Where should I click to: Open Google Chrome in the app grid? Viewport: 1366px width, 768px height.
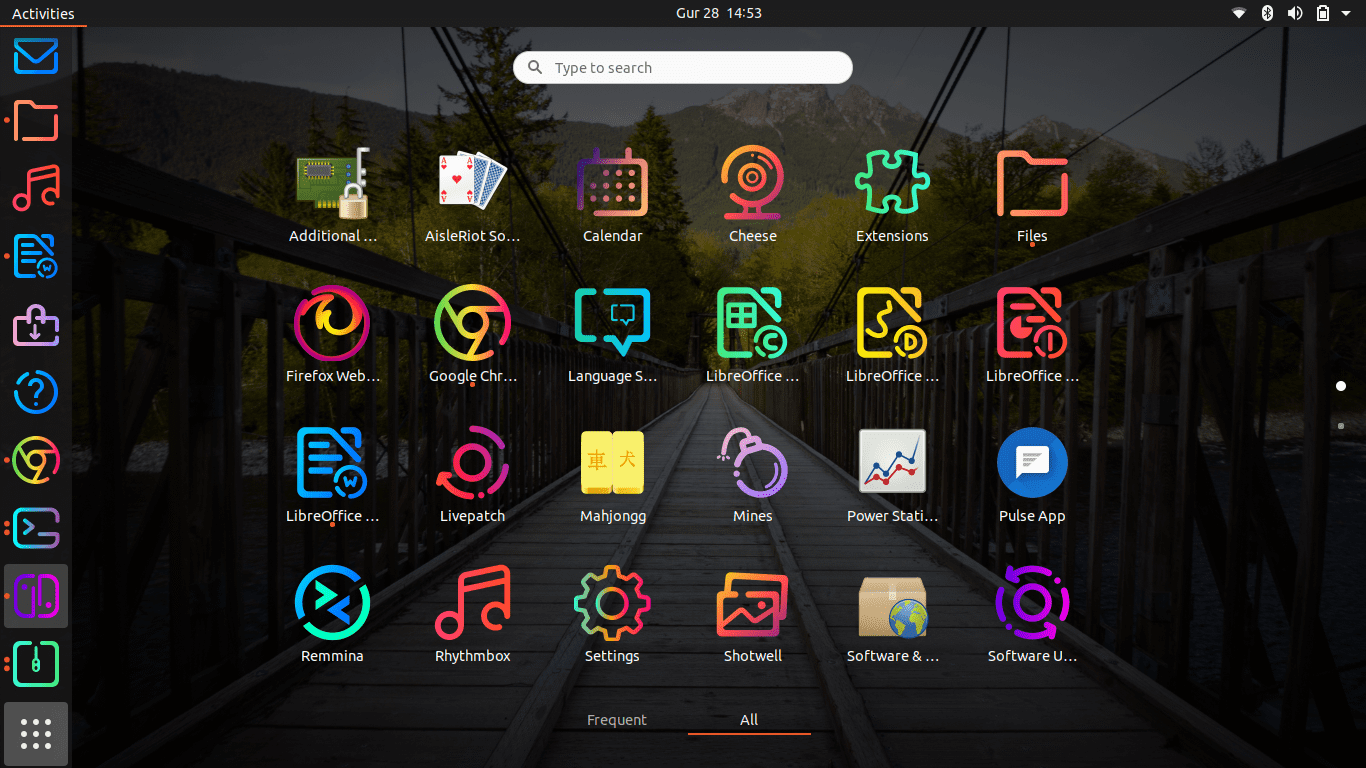click(x=472, y=336)
